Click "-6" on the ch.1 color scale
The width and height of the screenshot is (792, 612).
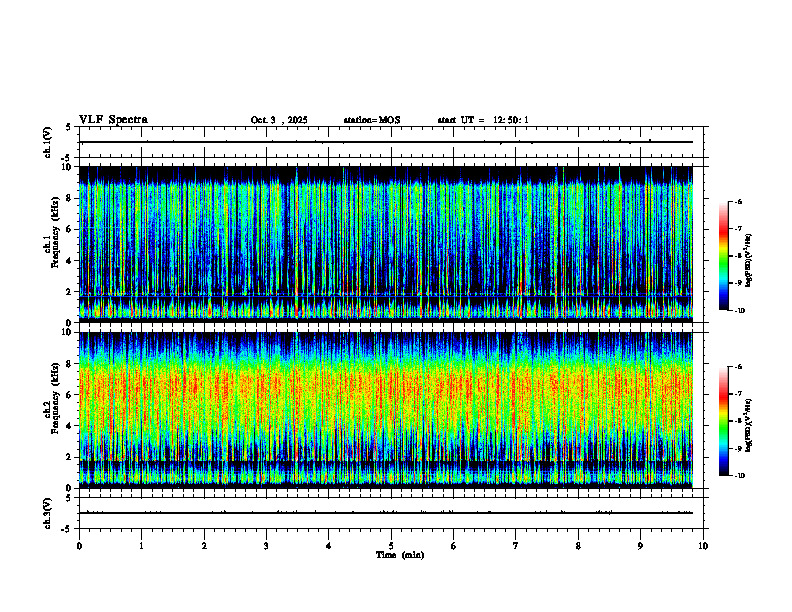(738, 202)
